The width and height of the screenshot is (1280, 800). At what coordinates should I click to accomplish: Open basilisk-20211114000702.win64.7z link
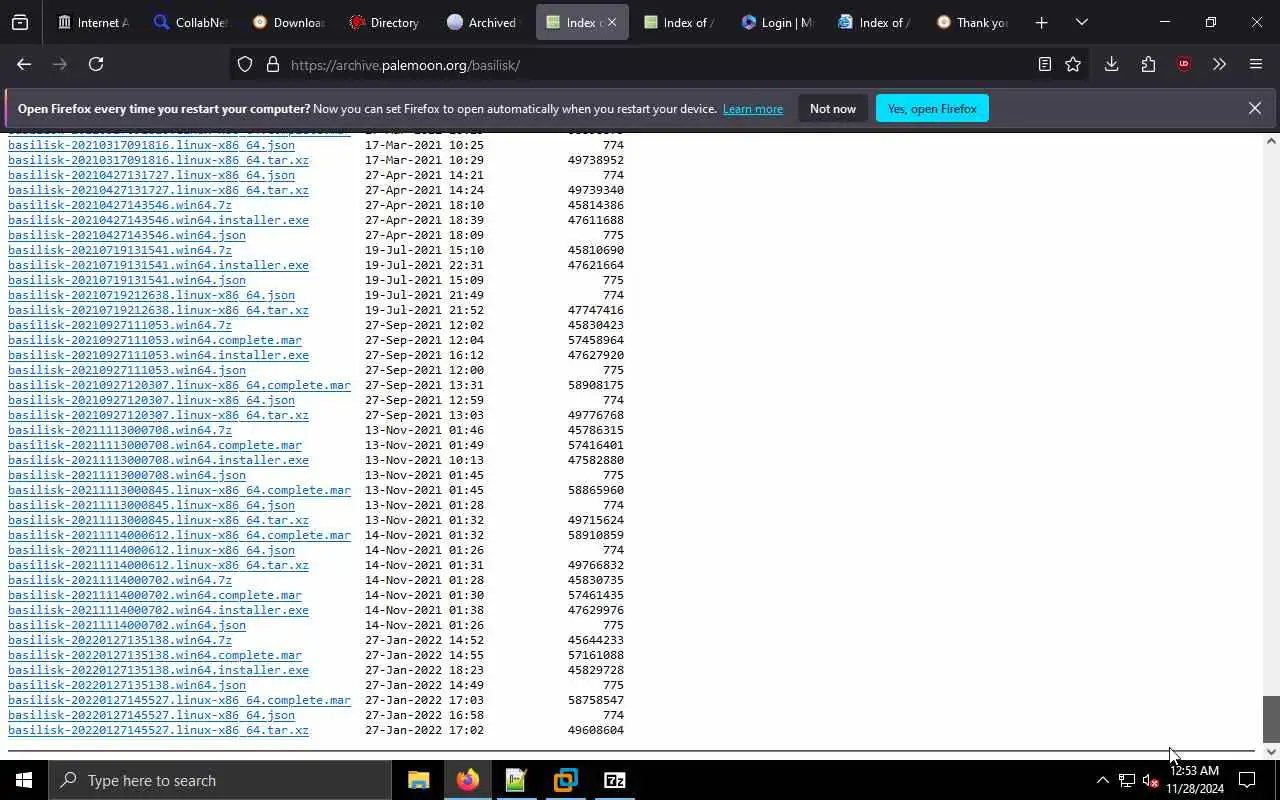(x=120, y=580)
